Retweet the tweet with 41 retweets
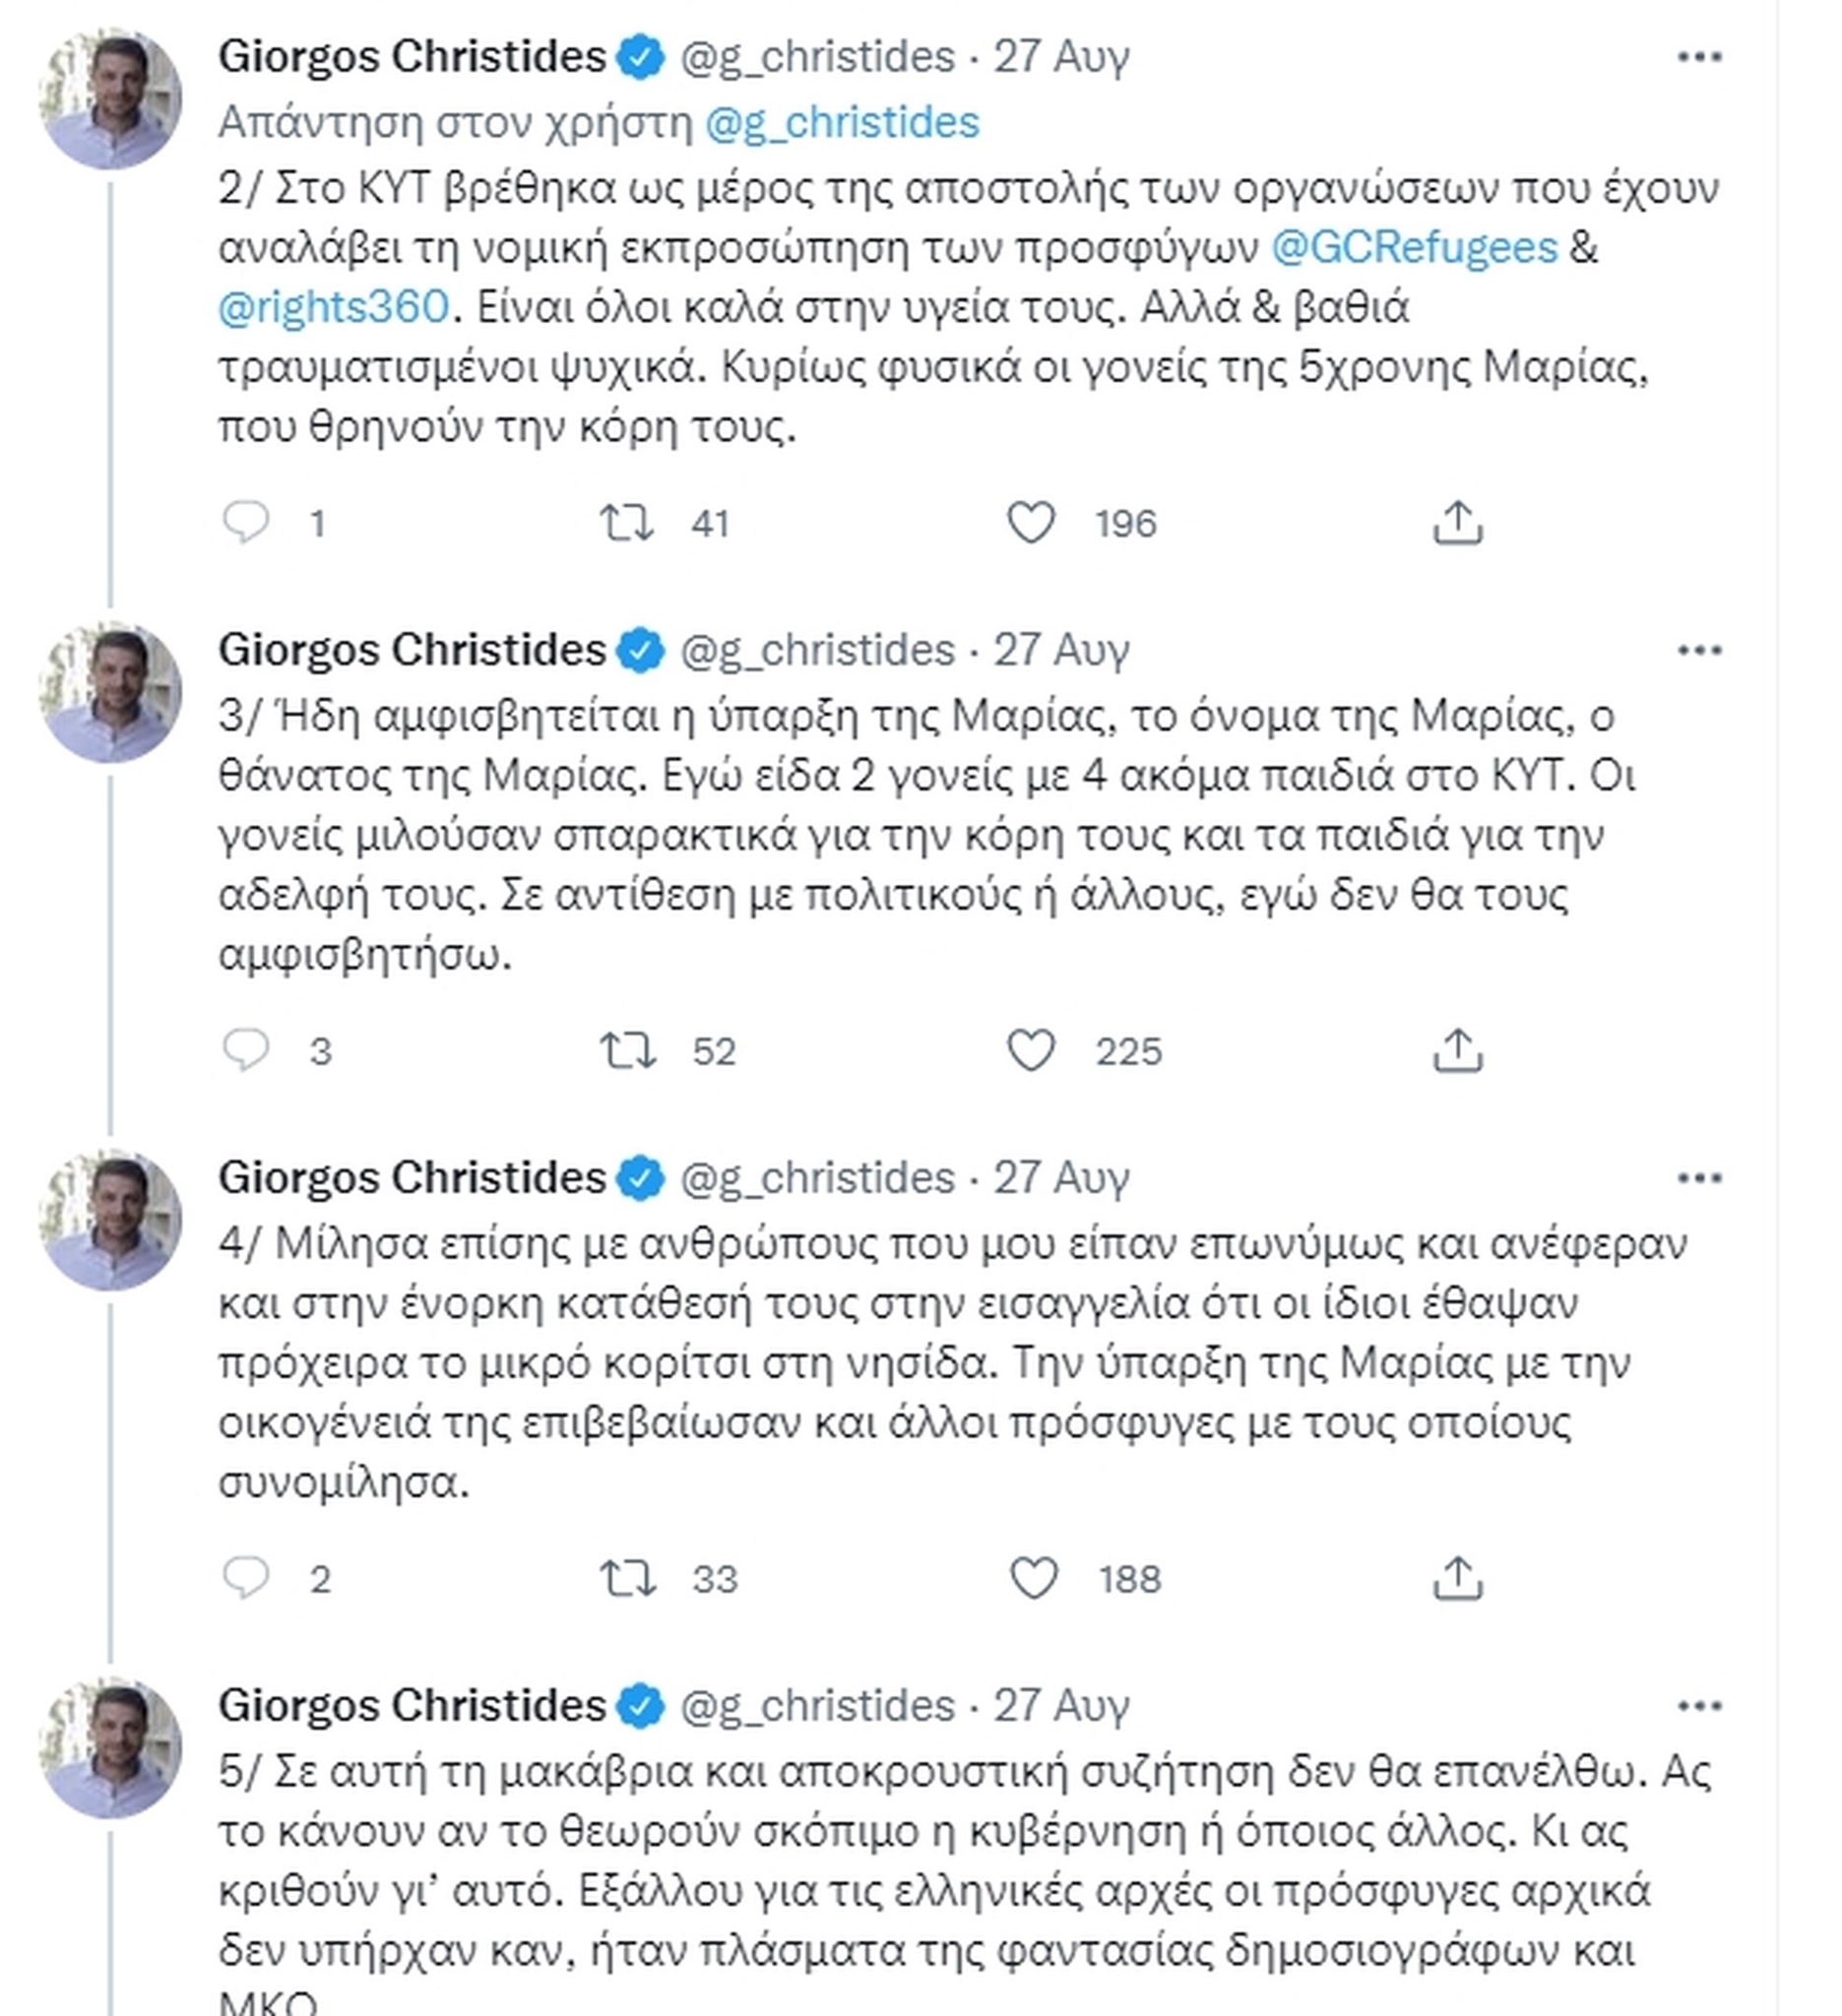Screen dimensions: 1842x2016 point(627,523)
